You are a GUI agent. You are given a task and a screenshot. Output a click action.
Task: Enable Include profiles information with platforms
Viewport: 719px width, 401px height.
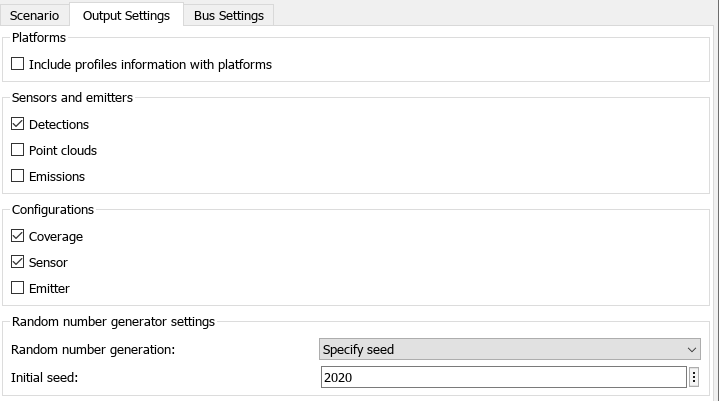18,64
